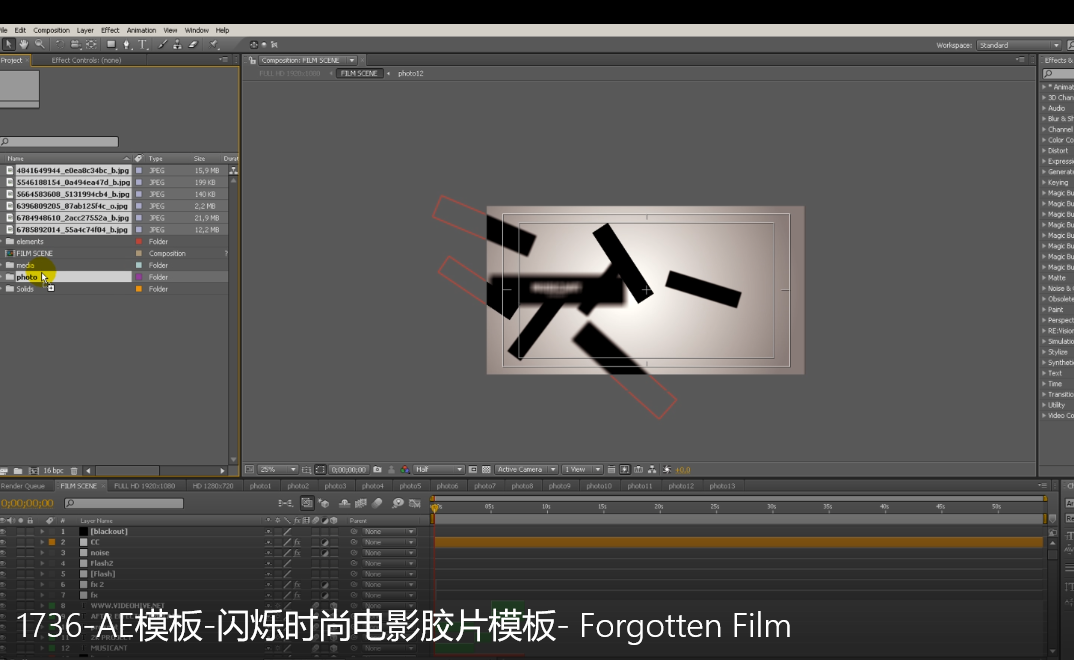Delete selected project item trash icon
Screen dimensions: 1074x660
click(74, 471)
